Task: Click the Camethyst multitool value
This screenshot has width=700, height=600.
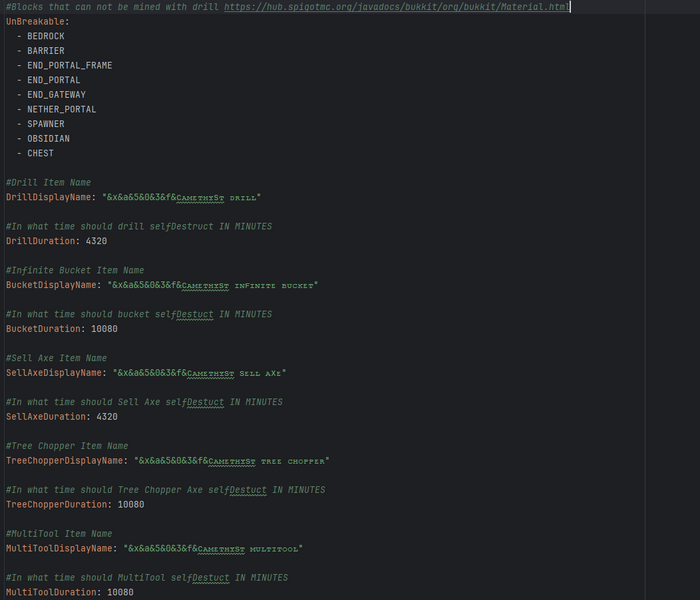Action: pos(213,549)
